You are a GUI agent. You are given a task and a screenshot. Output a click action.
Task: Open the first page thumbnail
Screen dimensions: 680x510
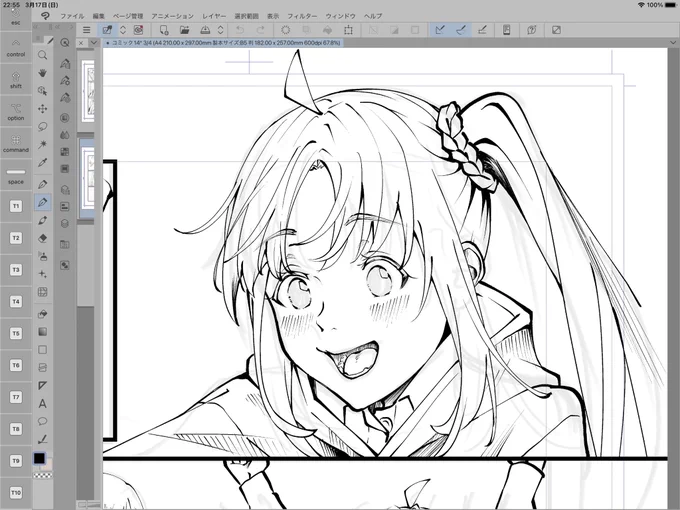(88, 91)
